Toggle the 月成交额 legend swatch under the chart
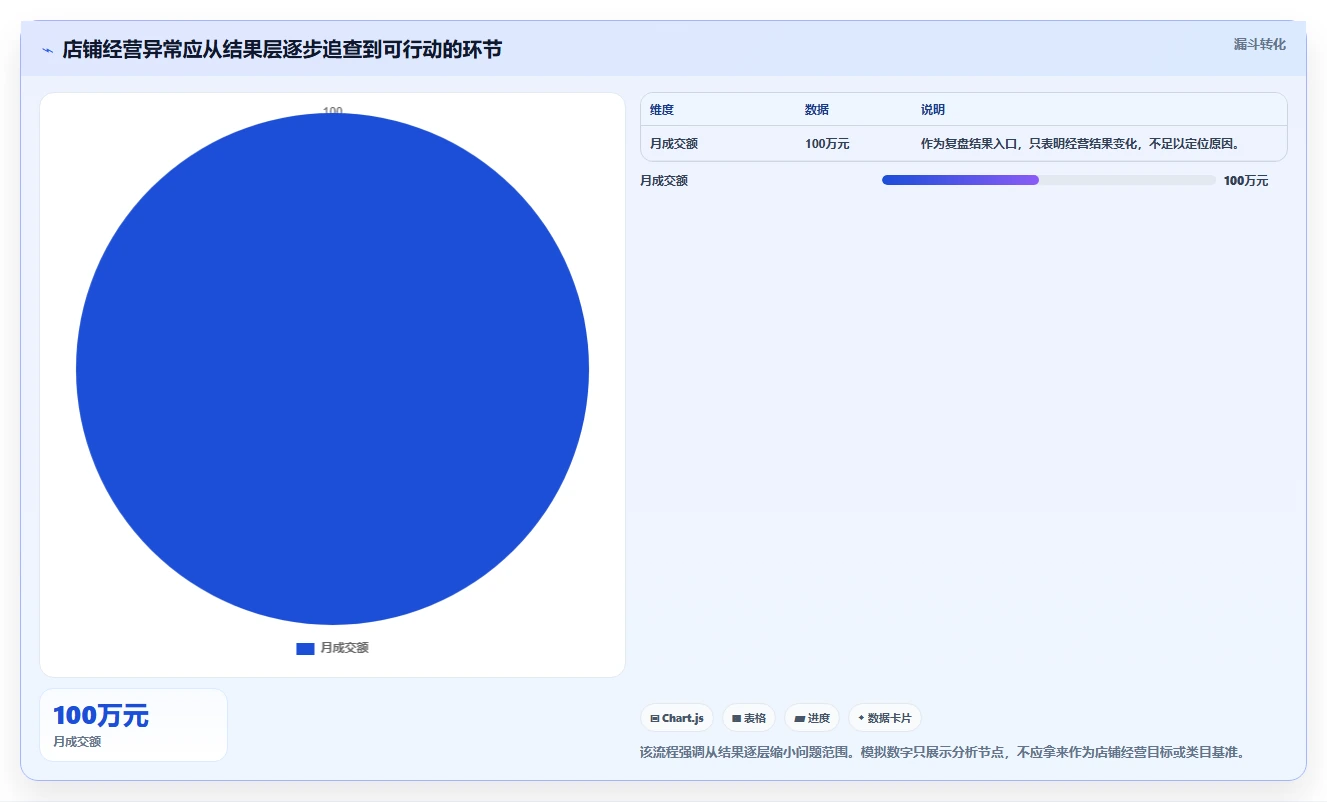Image resolution: width=1327 pixels, height=802 pixels. coord(305,648)
